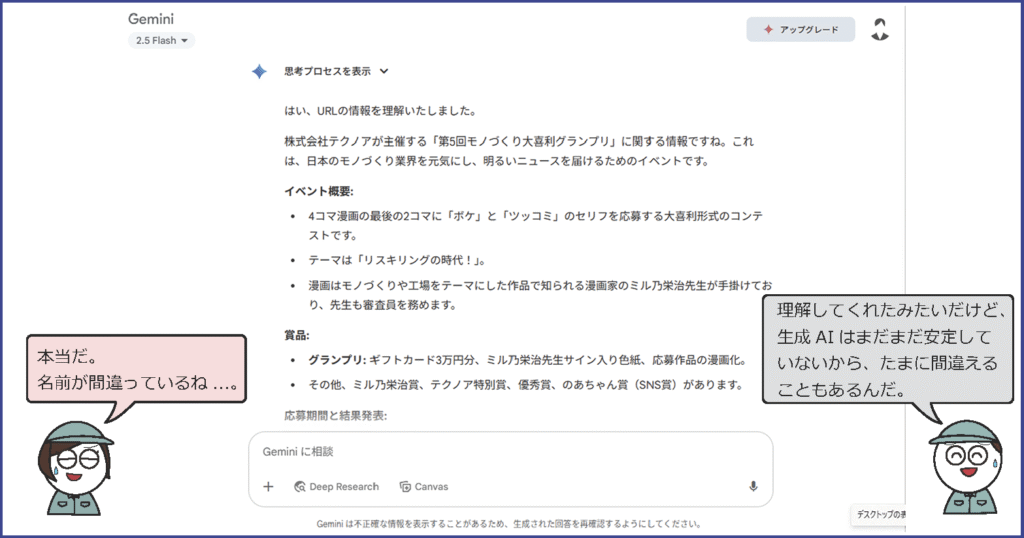Click the red sparkle on upgrade button

[x=769, y=29]
